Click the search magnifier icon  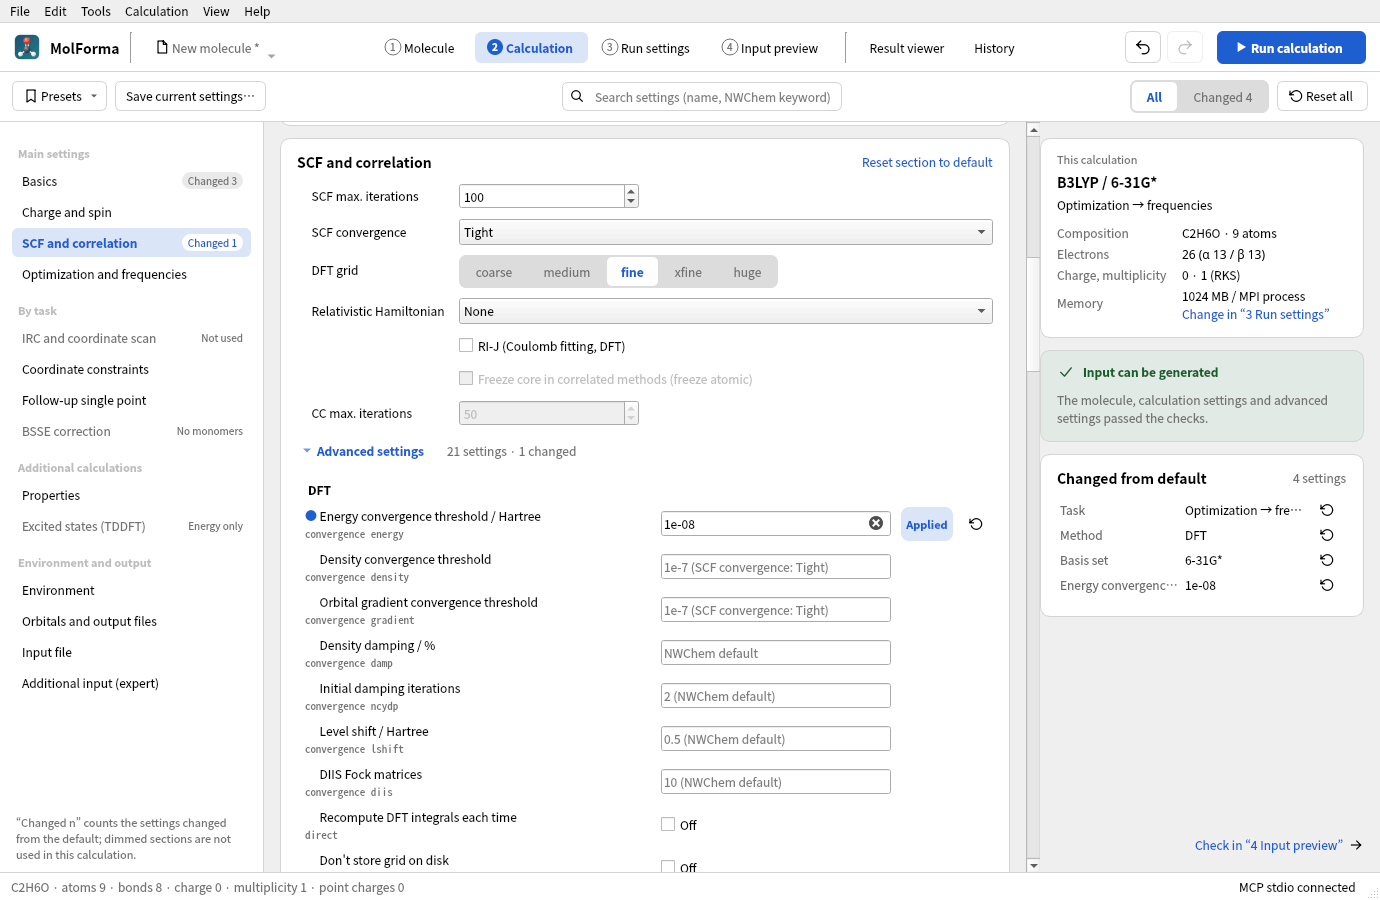click(x=577, y=97)
